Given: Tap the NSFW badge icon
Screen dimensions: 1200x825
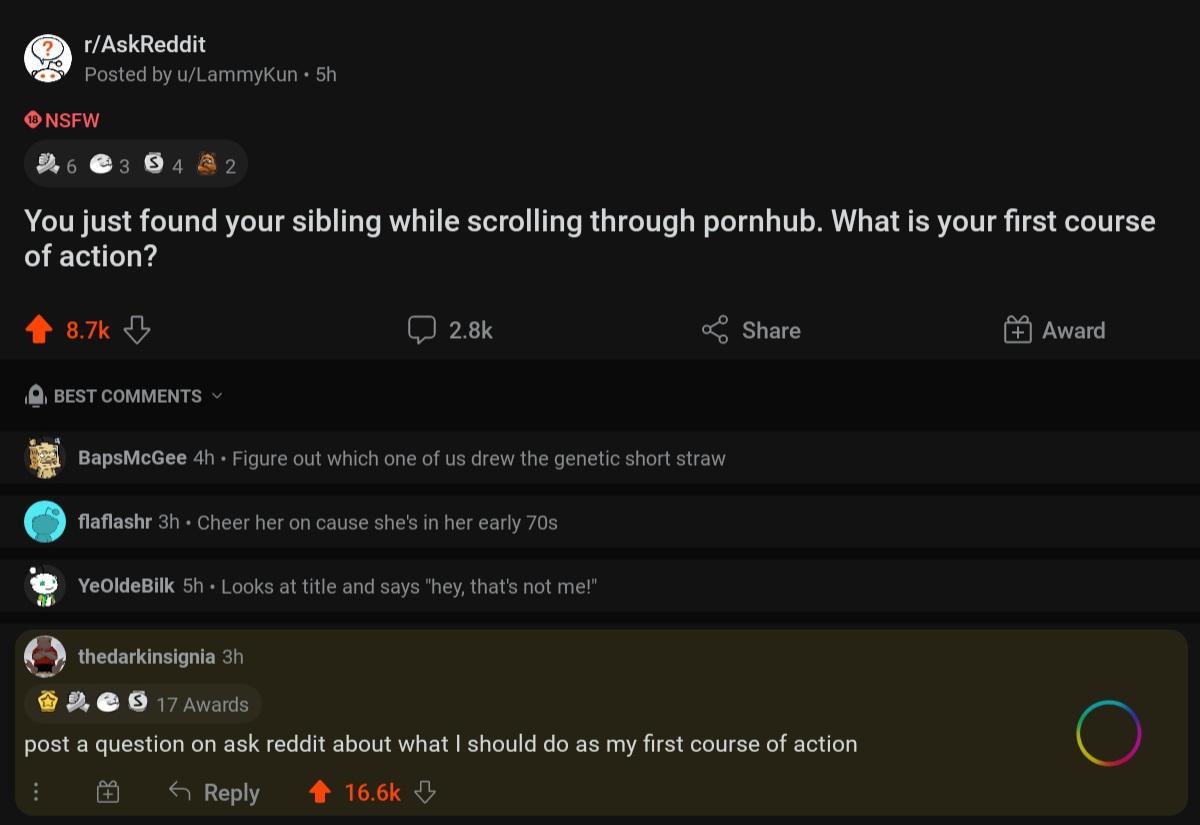Looking at the screenshot, I should click(x=30, y=120).
